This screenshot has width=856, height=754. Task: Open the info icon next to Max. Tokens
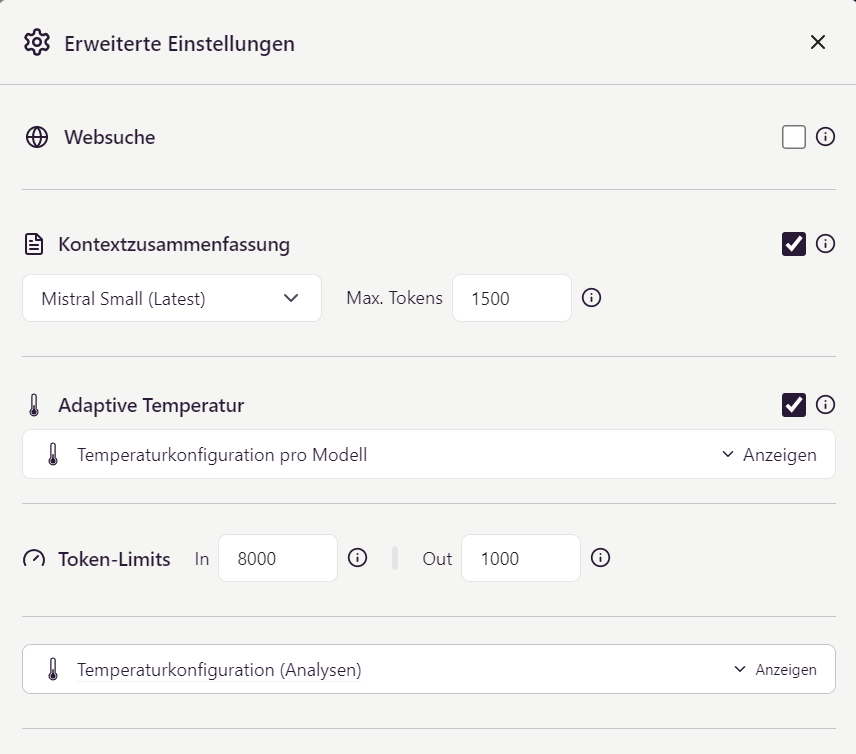click(591, 298)
